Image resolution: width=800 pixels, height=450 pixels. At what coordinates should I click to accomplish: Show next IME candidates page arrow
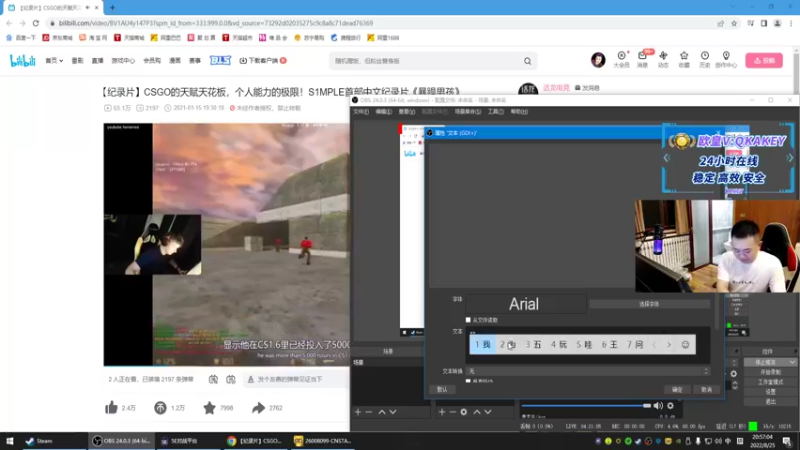(x=669, y=345)
